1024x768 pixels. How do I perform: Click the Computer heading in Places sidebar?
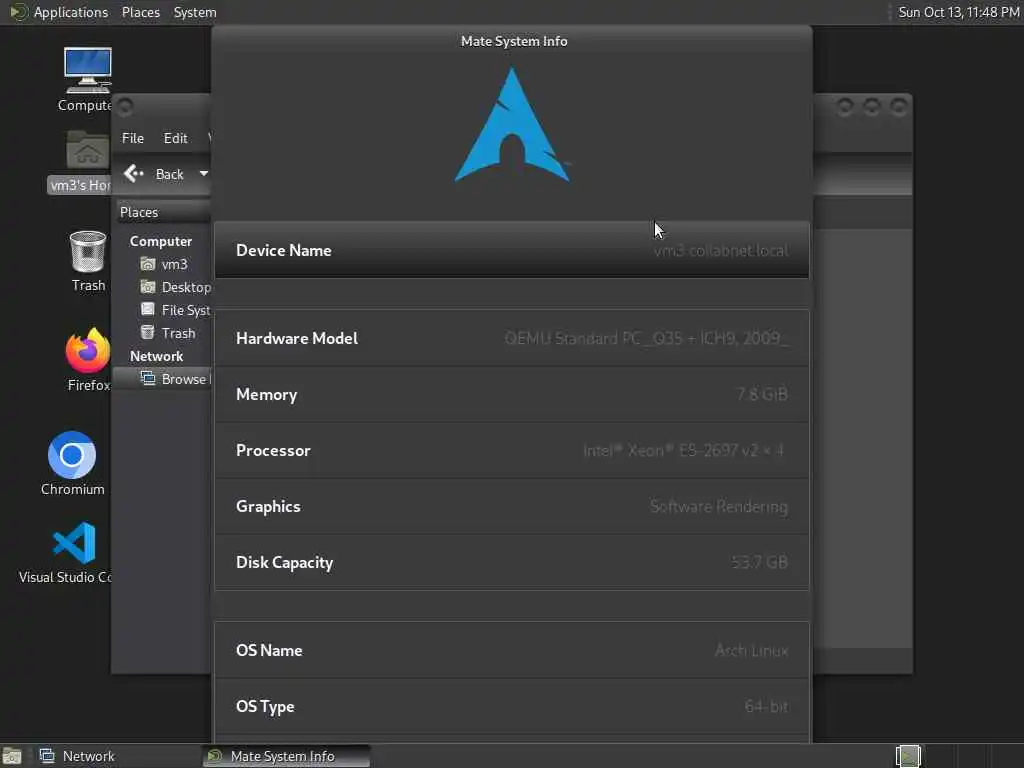tap(161, 242)
